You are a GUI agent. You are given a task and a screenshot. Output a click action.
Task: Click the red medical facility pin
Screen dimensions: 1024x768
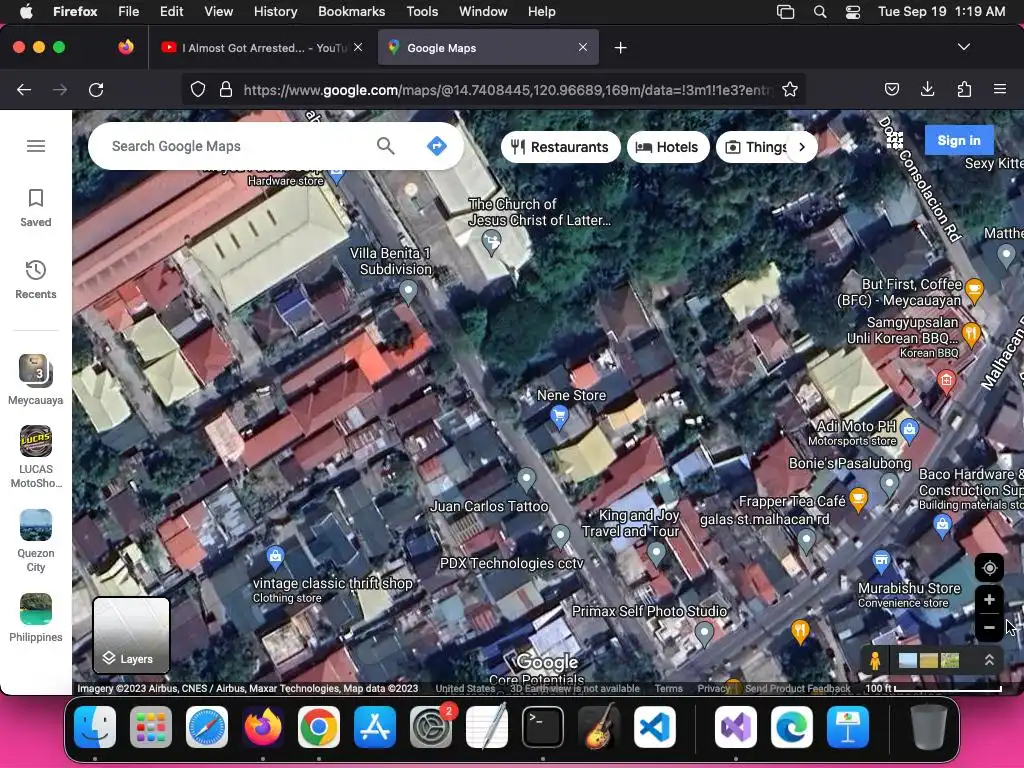[946, 379]
